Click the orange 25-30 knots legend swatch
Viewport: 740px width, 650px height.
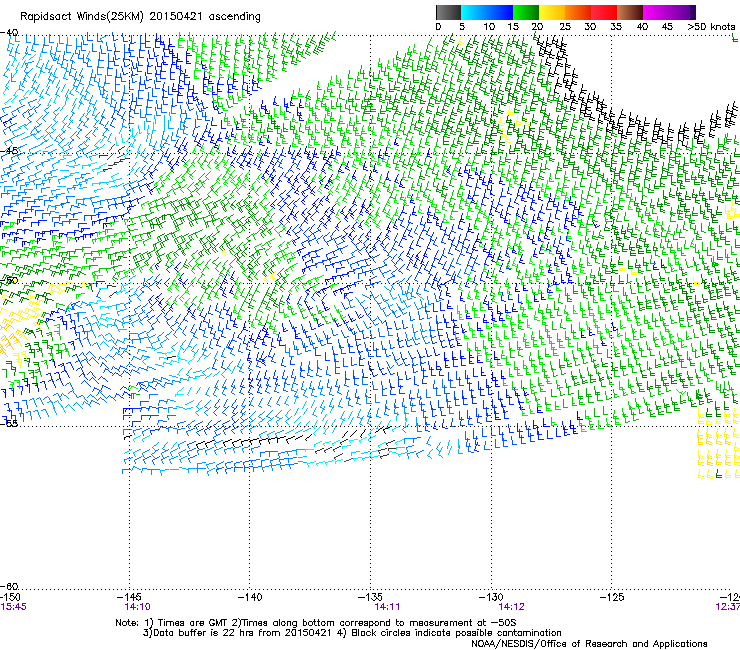(x=578, y=12)
